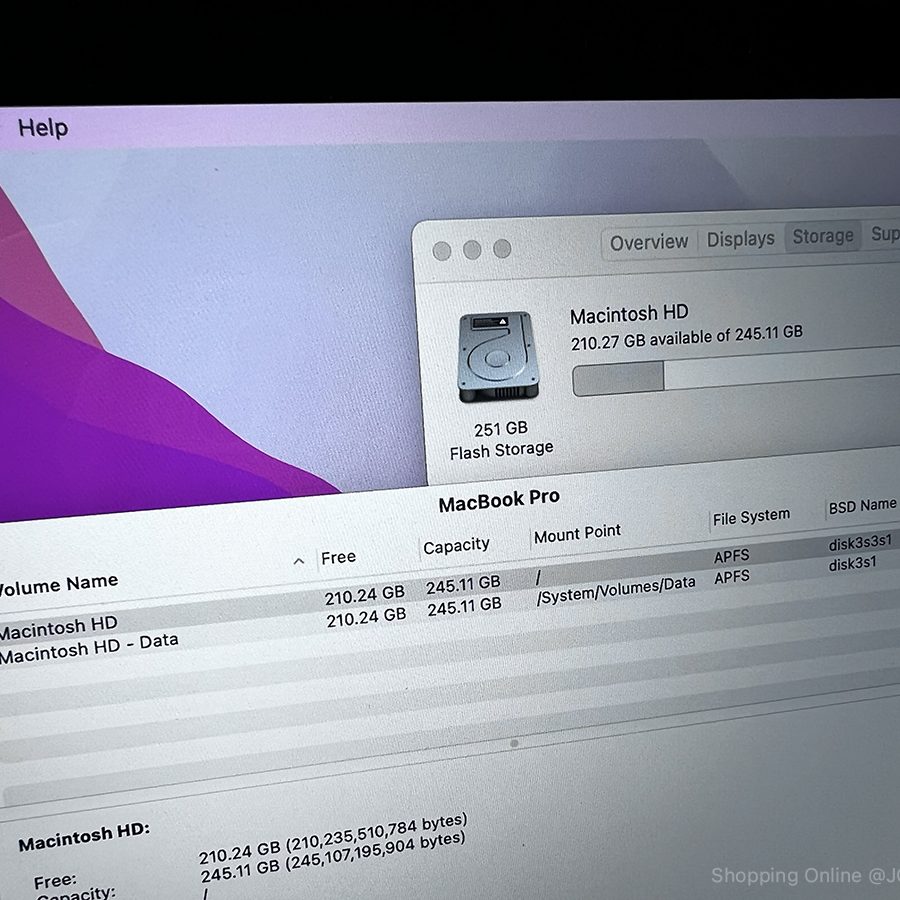The height and width of the screenshot is (900, 900).
Task: Click the Macintosh HD title in the Storage pane
Action: 629,315
